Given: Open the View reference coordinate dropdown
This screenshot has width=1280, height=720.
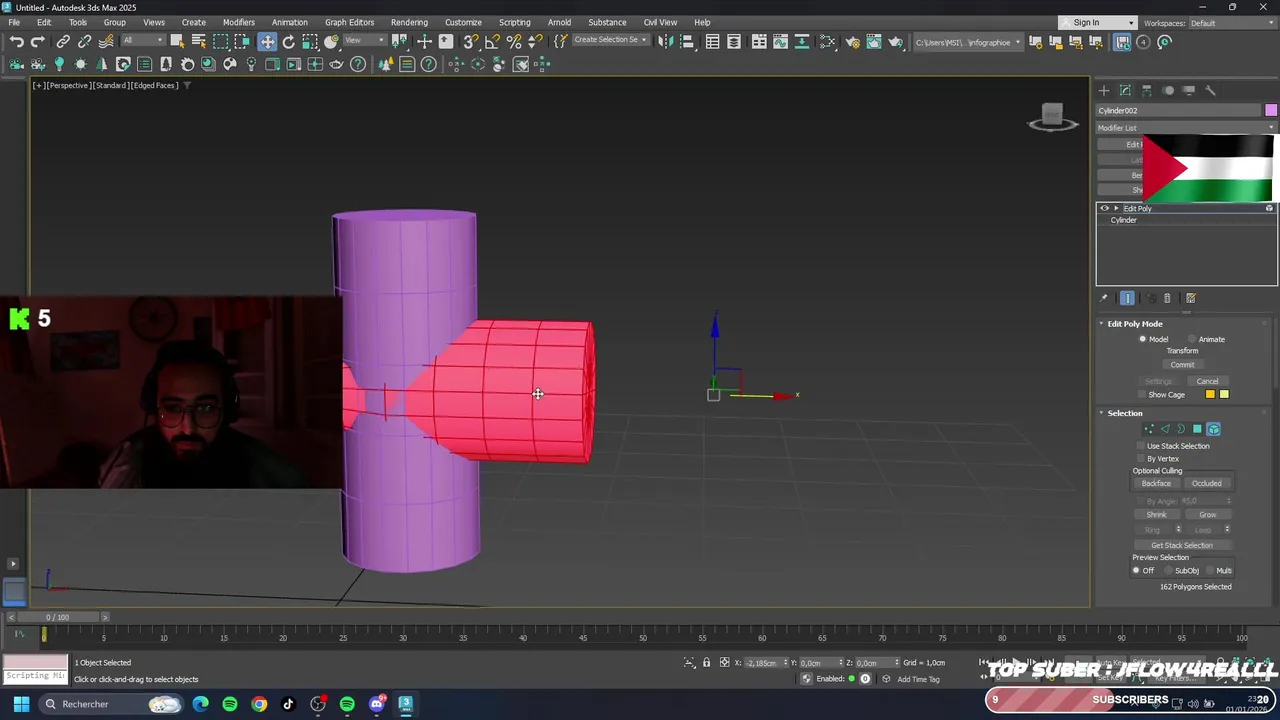Looking at the screenshot, I should click(x=364, y=41).
